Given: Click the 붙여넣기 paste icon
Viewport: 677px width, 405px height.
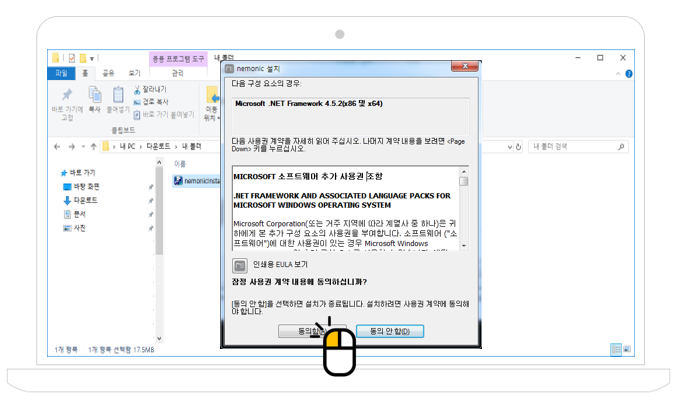Looking at the screenshot, I should pyautogui.click(x=118, y=94).
